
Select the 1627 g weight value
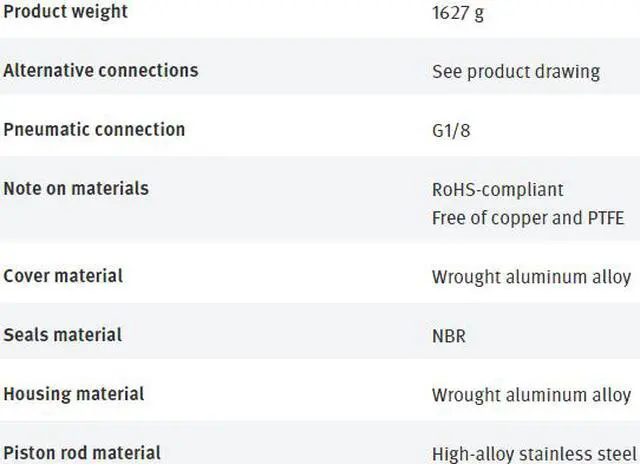(x=461, y=14)
